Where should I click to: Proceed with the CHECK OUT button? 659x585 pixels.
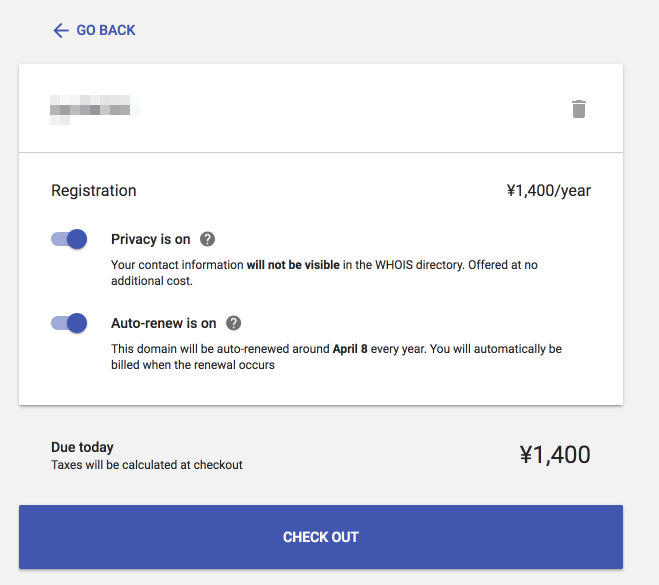pos(321,537)
